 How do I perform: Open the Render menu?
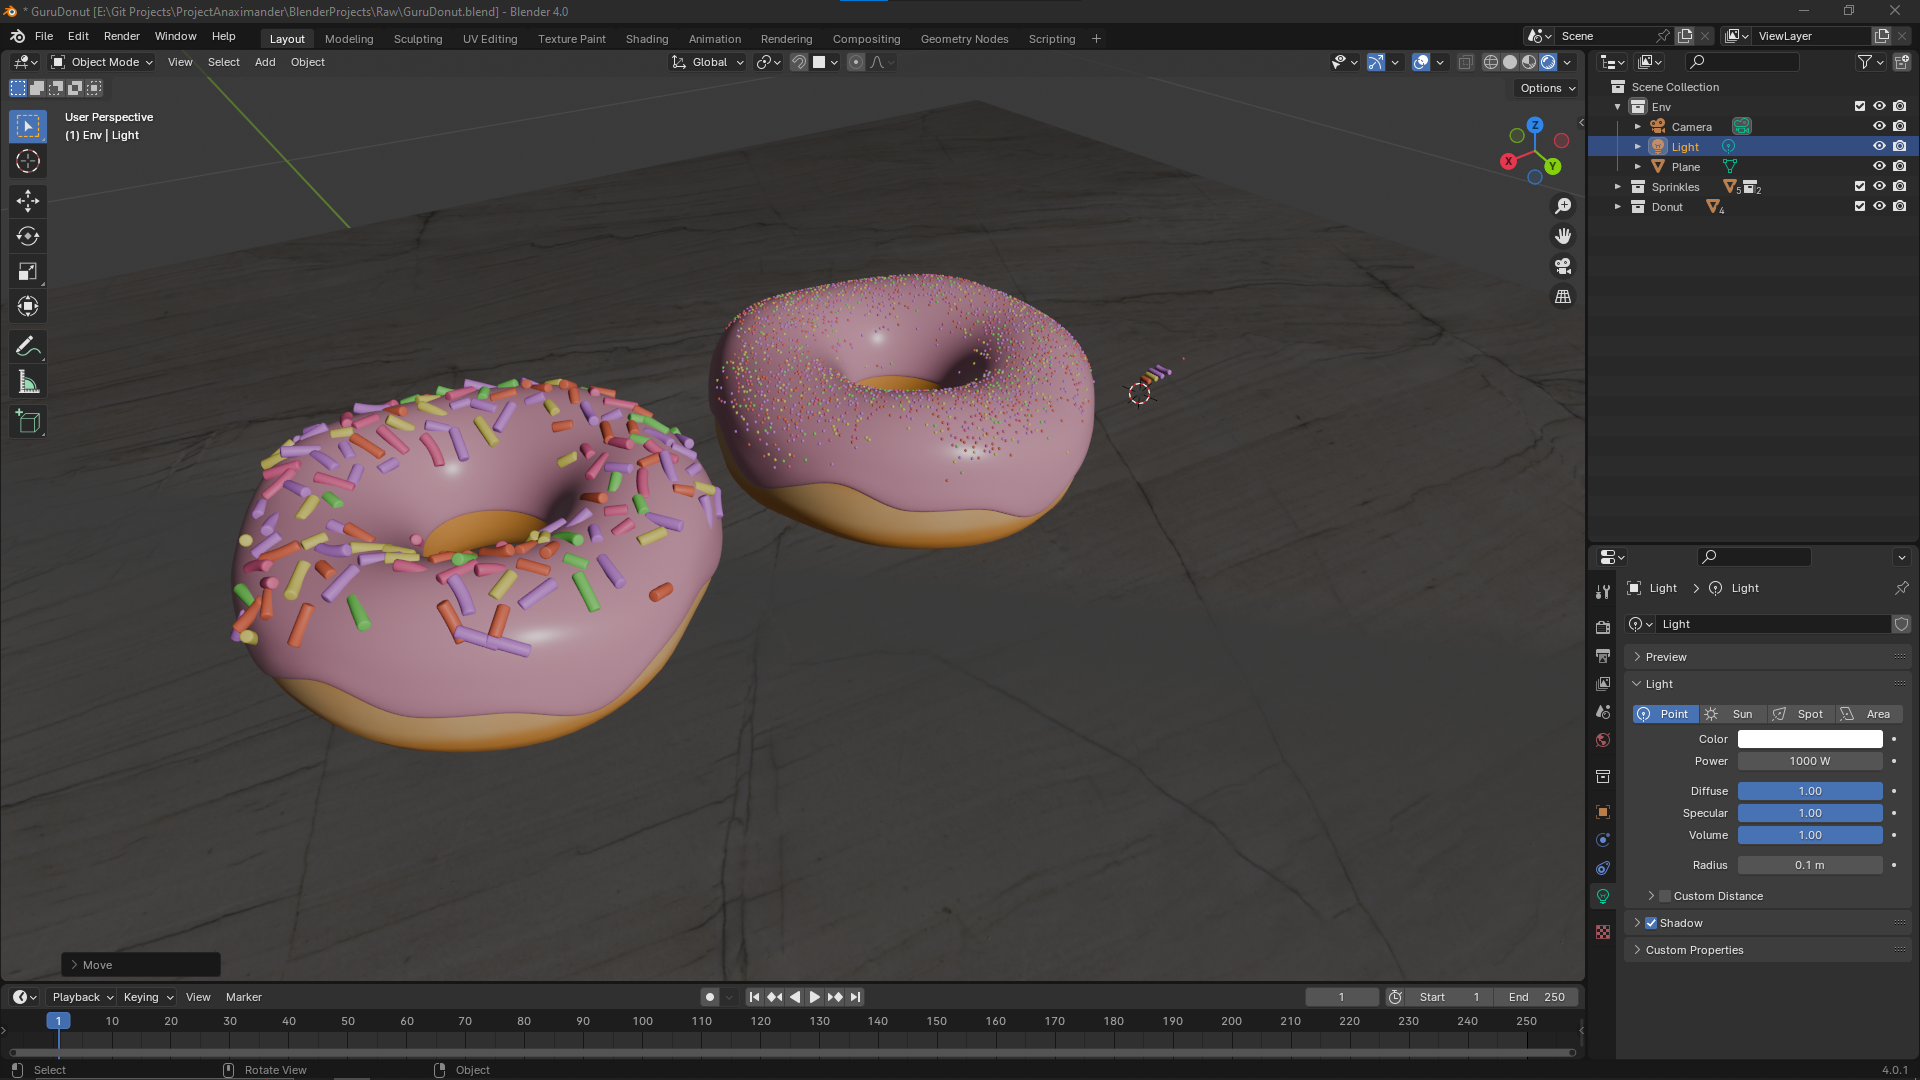(x=121, y=36)
